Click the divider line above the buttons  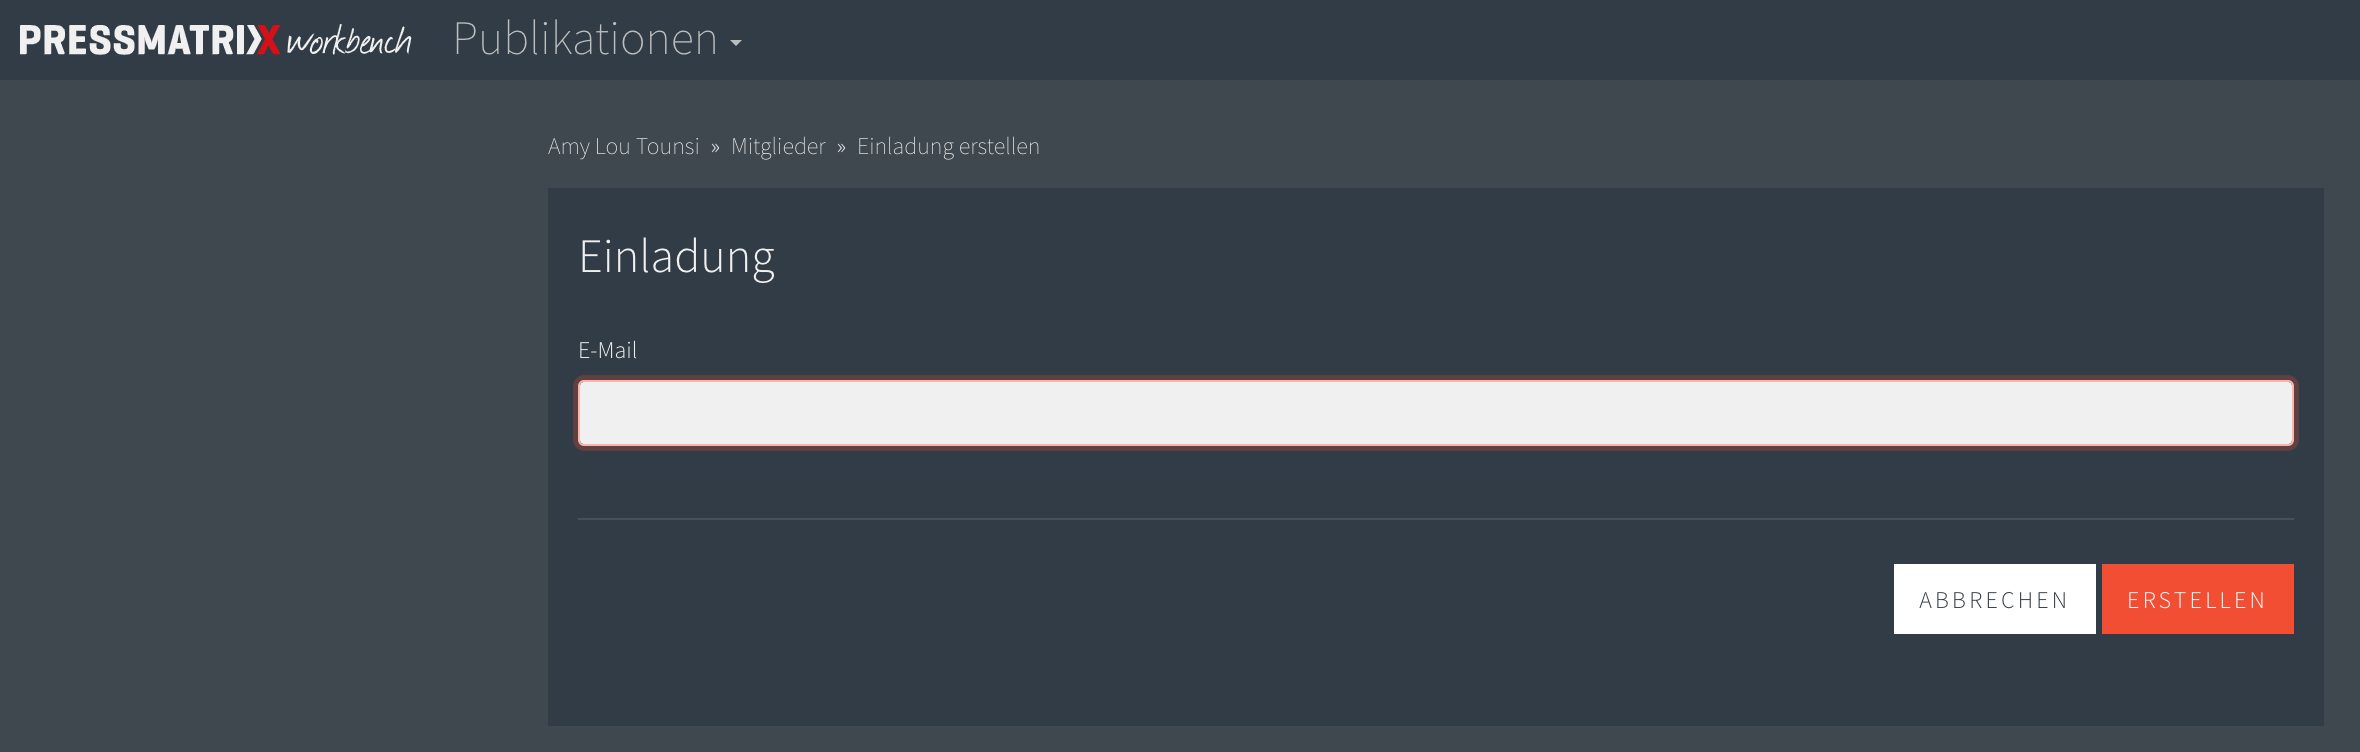point(1436,519)
